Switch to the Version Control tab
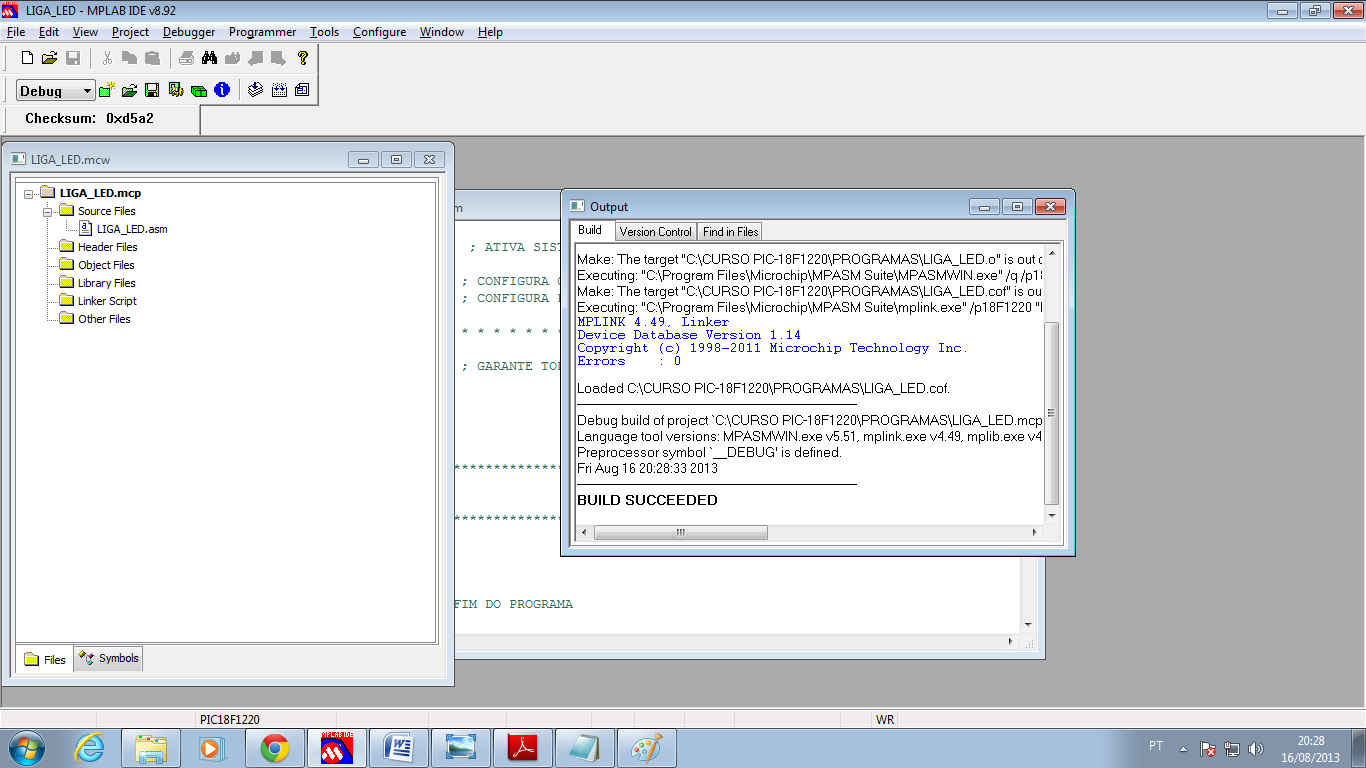 (655, 231)
